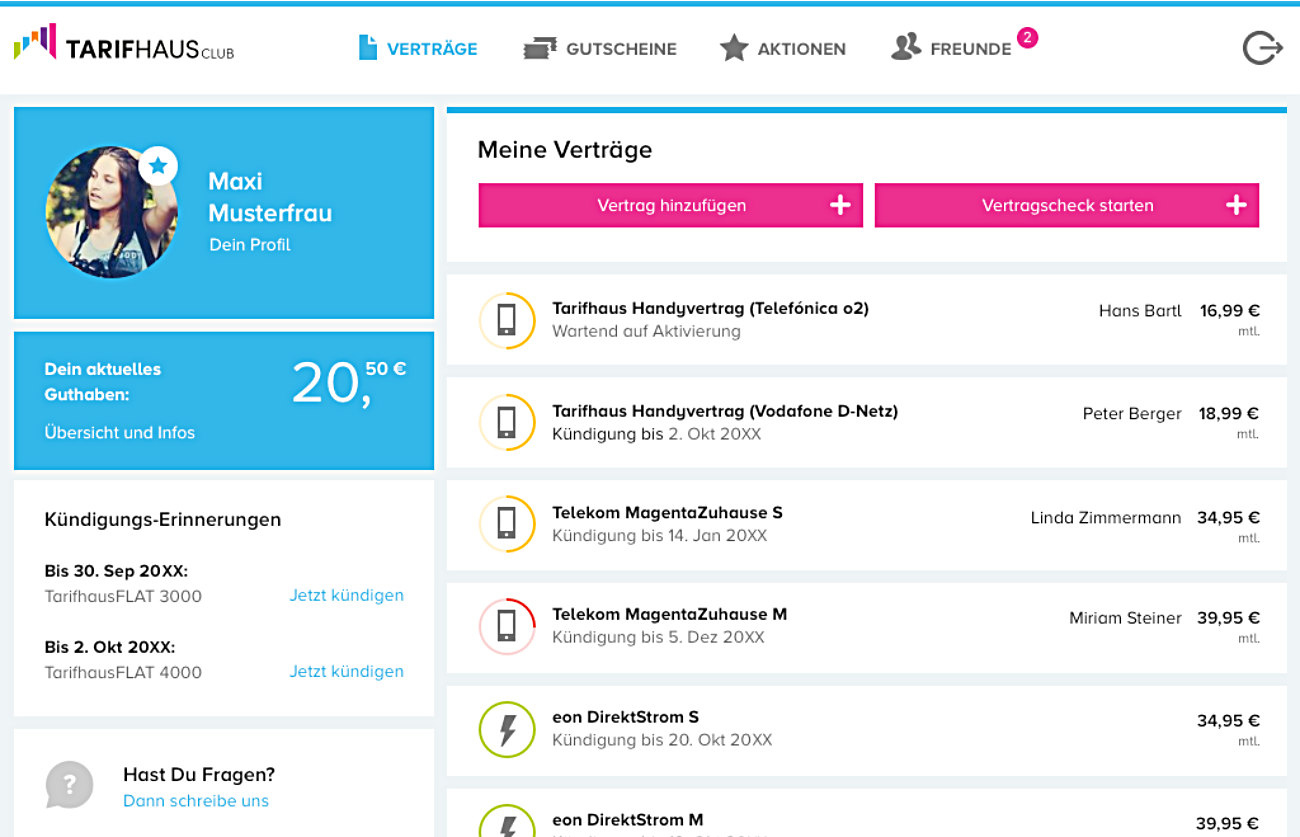Click the star badge on profile photo
This screenshot has height=837, width=1300.
click(158, 165)
